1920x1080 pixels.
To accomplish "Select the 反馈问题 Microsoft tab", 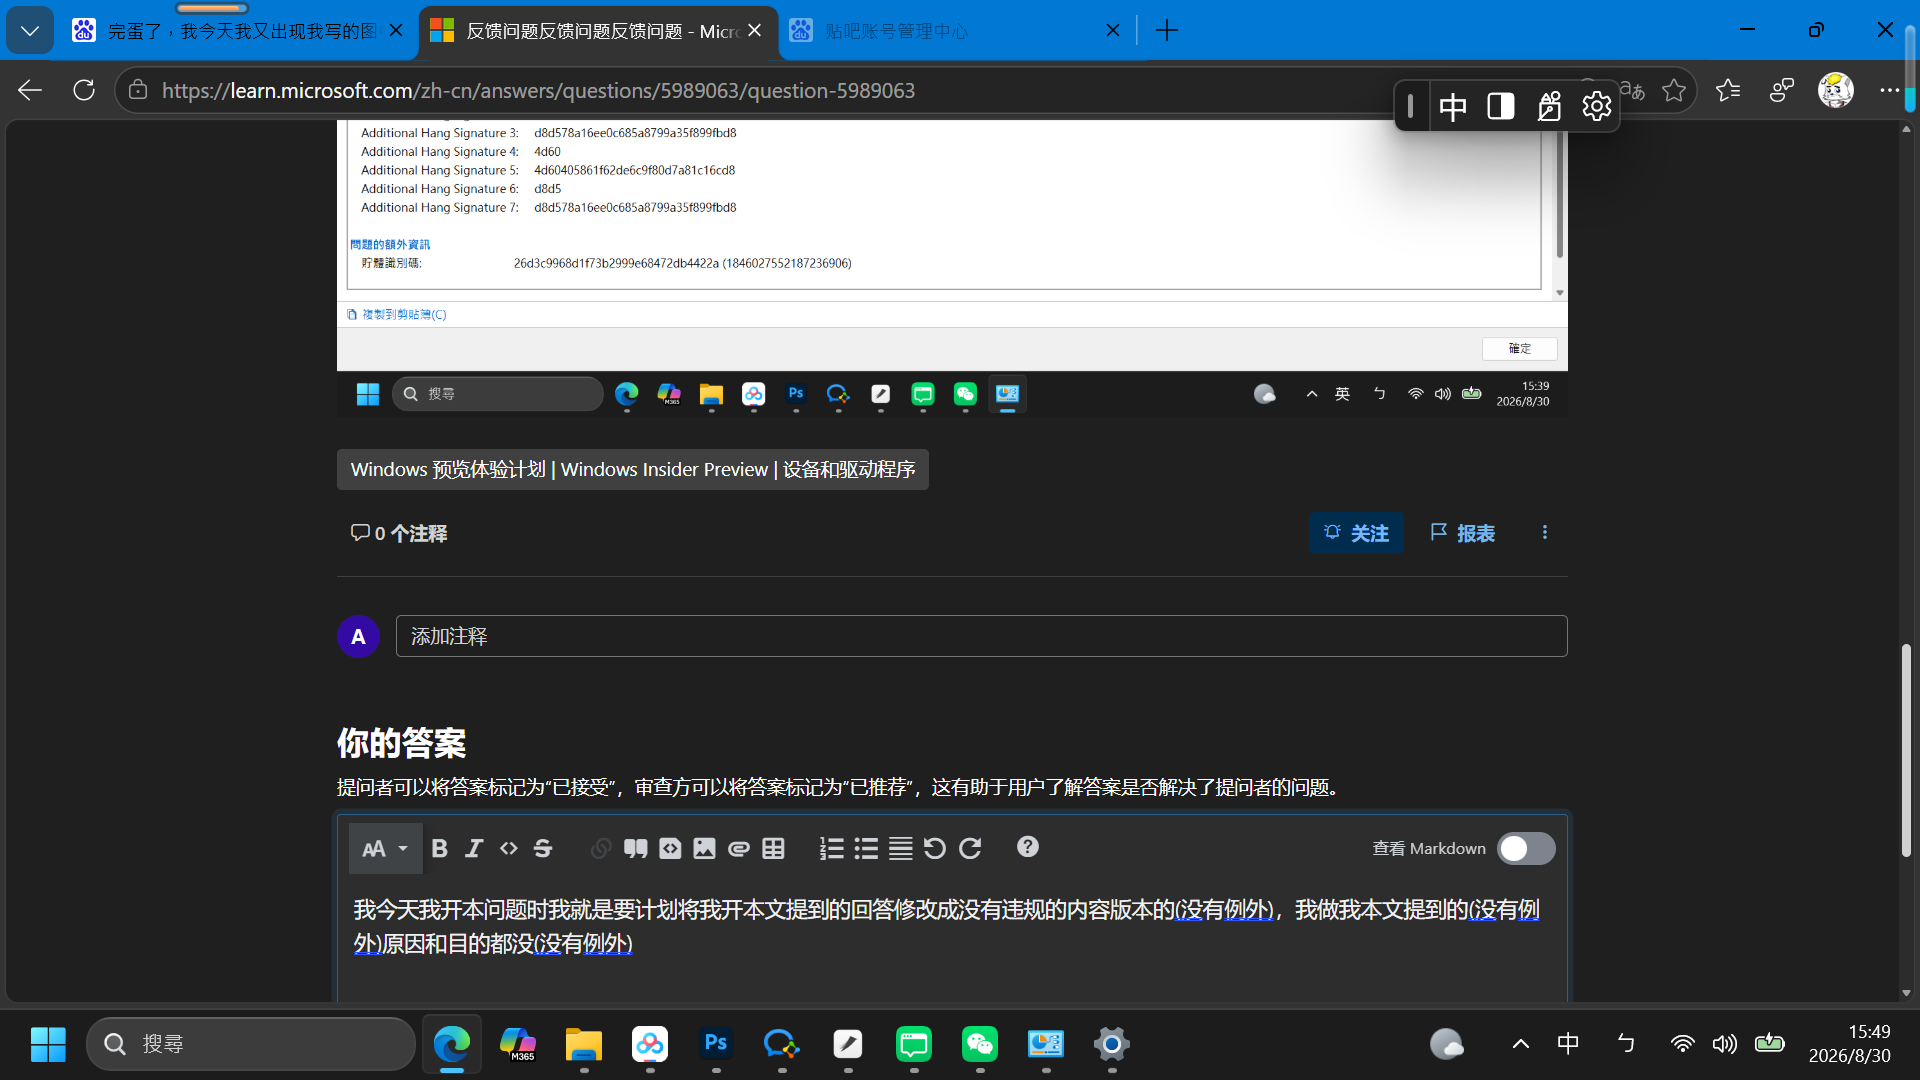I will click(596, 31).
